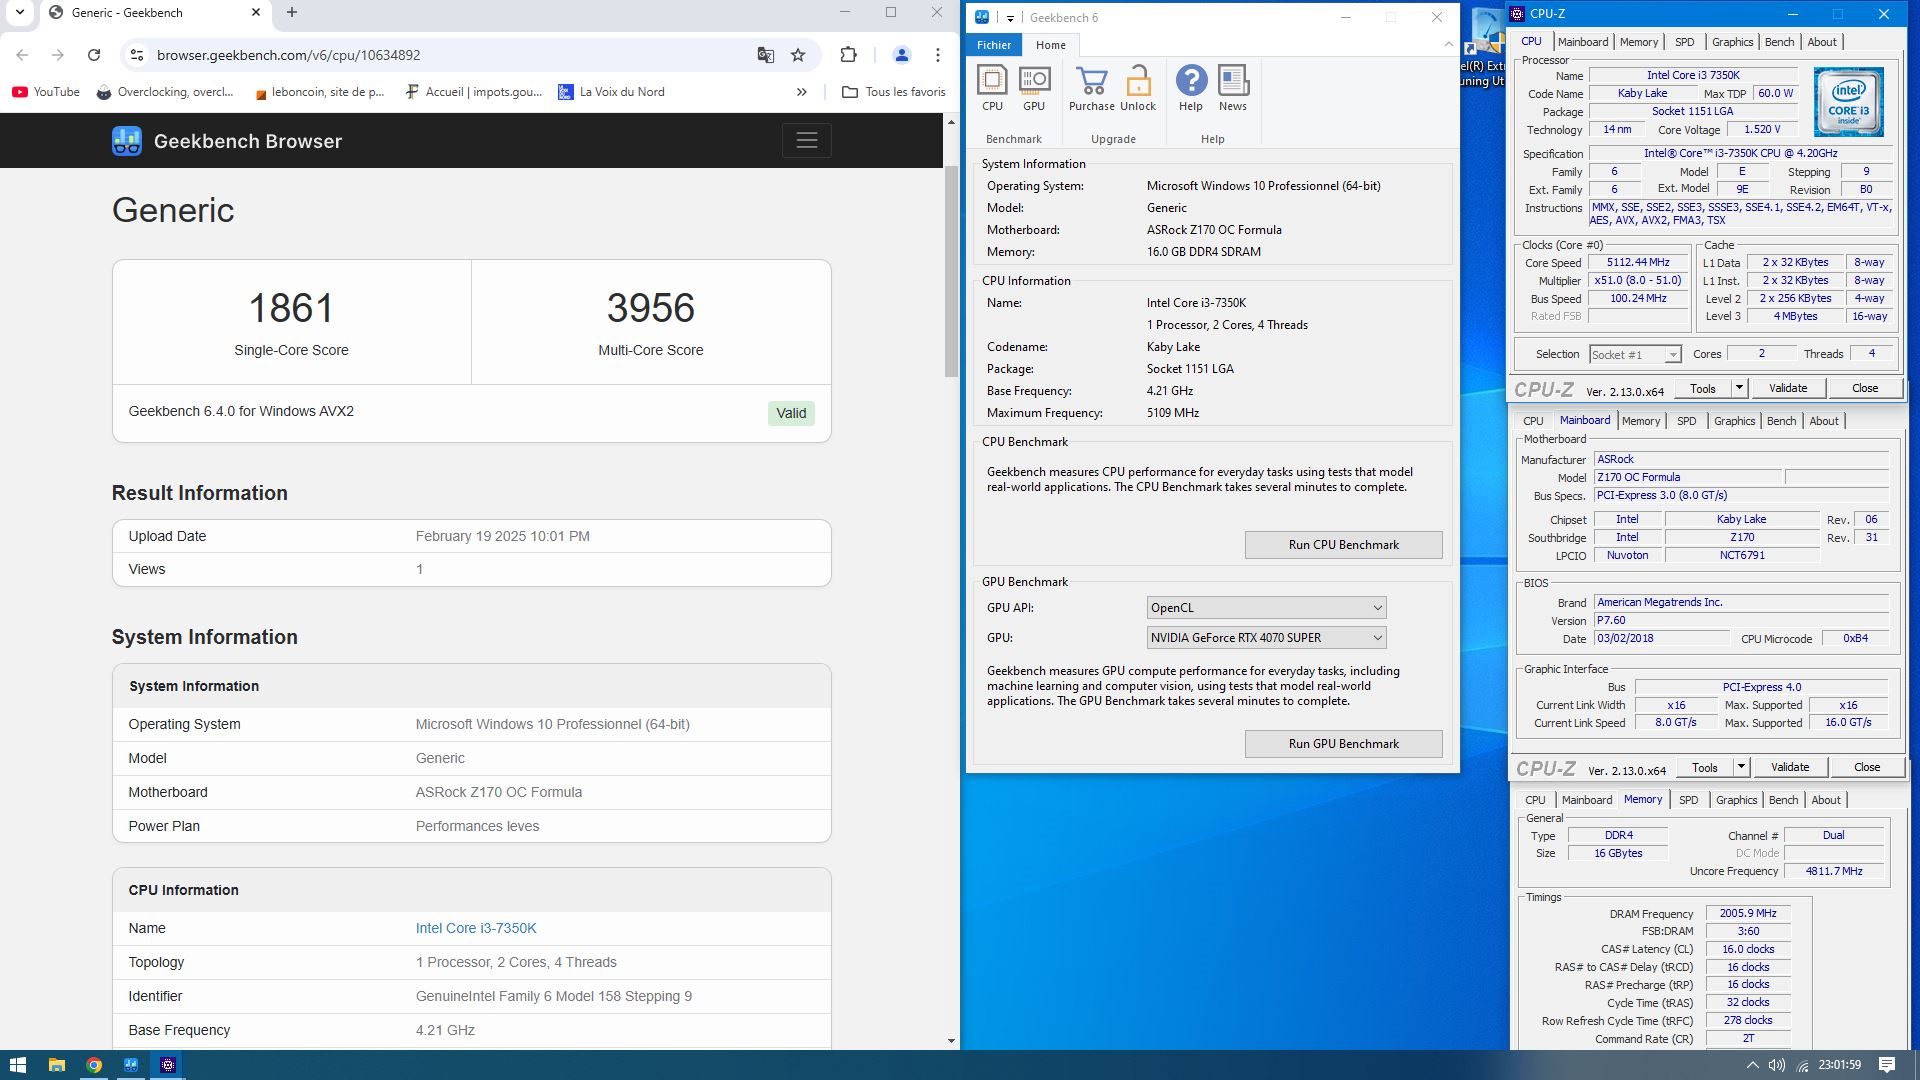Expand the Tools dropdown arrow in second CPU-Z
Image resolution: width=1920 pixels, height=1080 pixels.
click(x=1741, y=767)
